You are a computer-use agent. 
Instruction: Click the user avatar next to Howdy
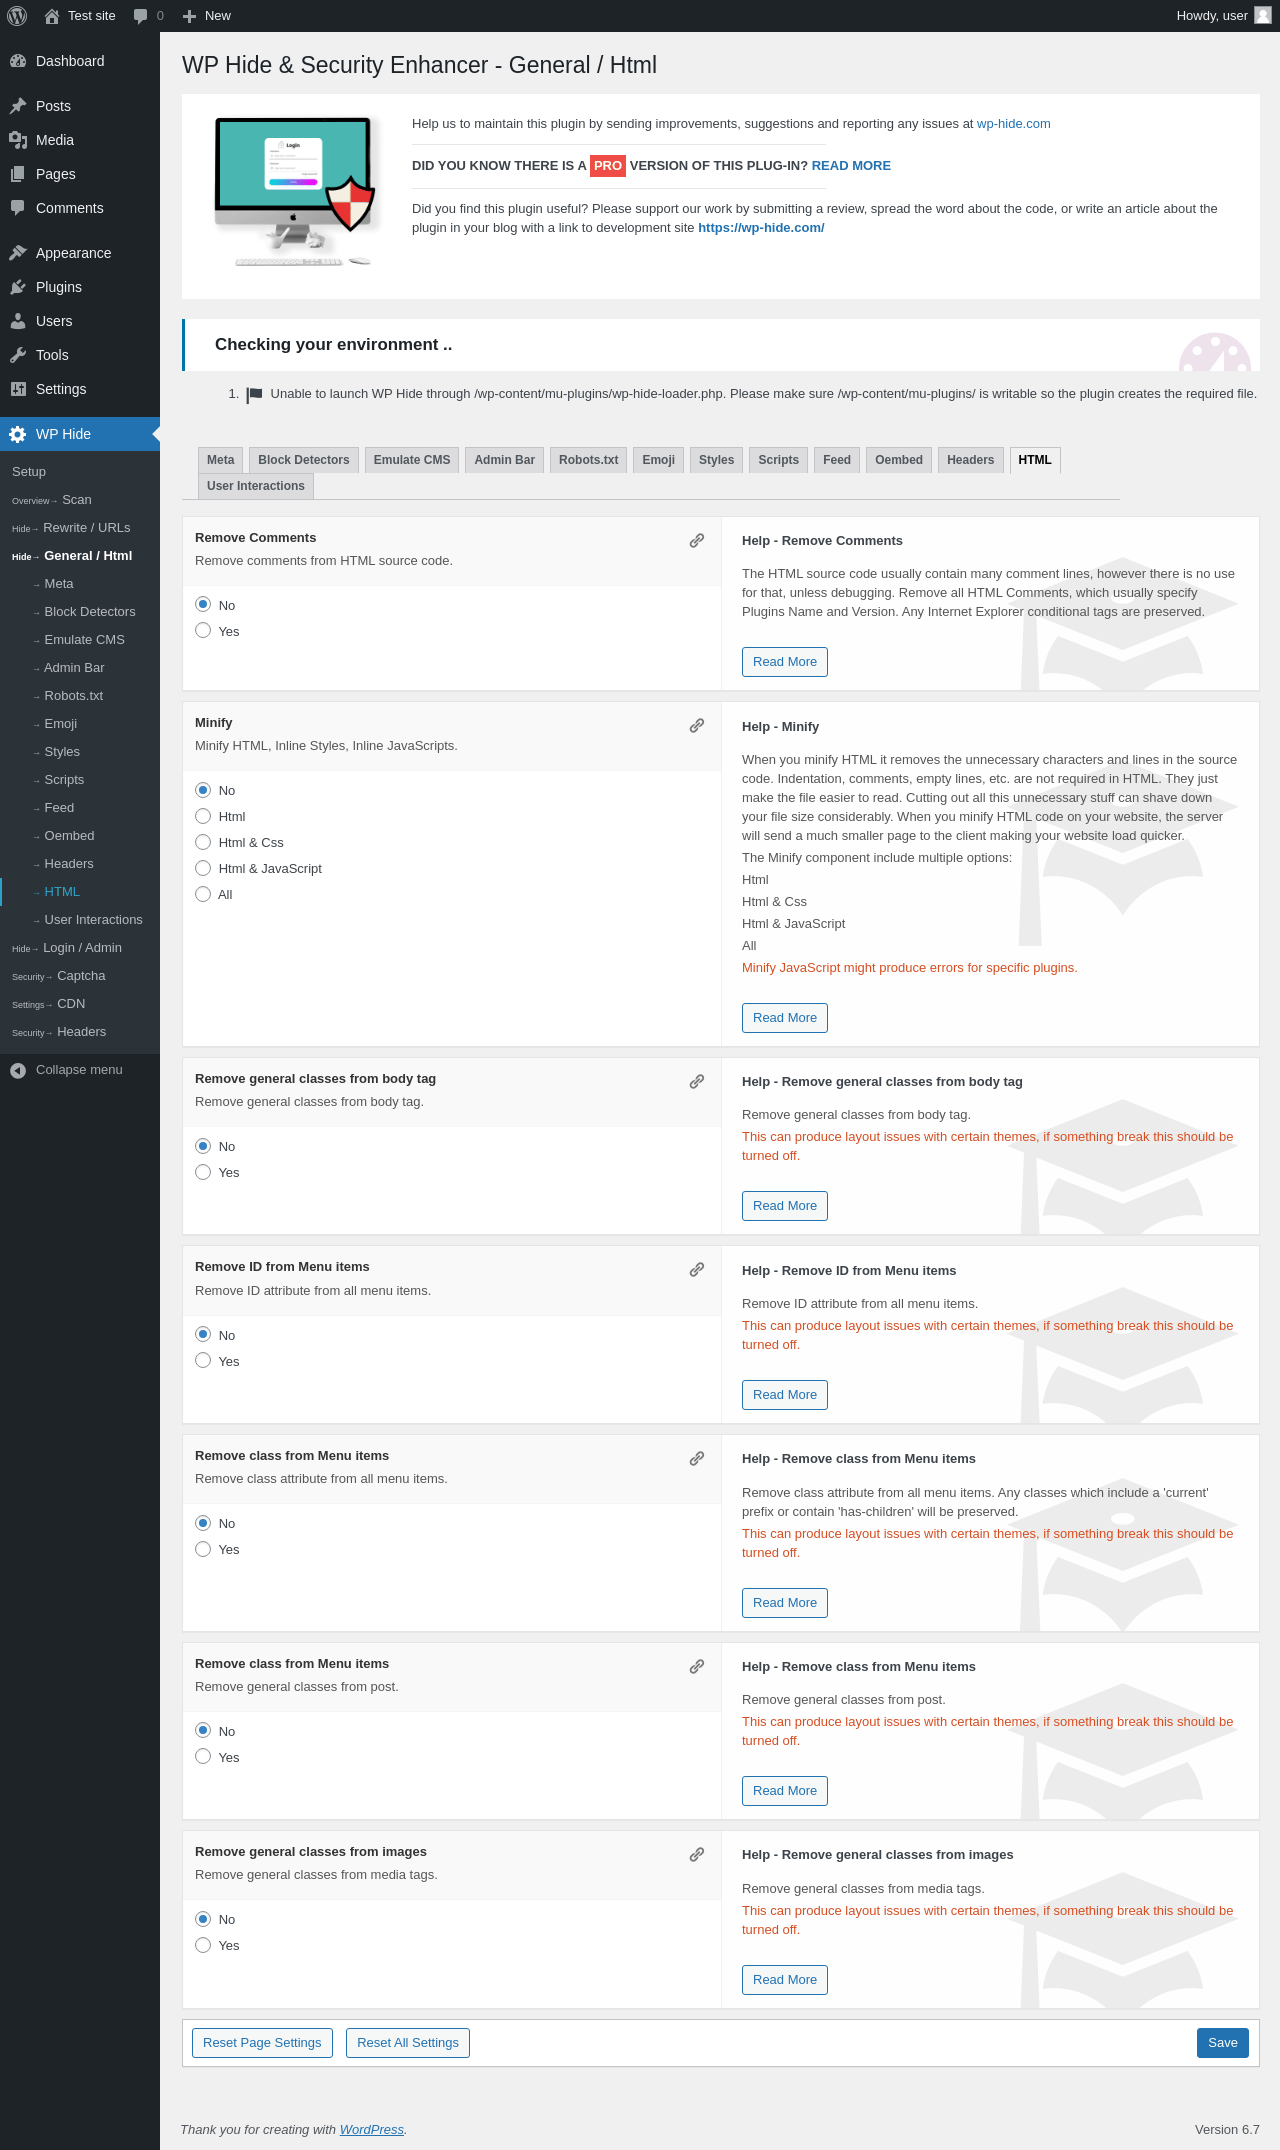[1263, 16]
